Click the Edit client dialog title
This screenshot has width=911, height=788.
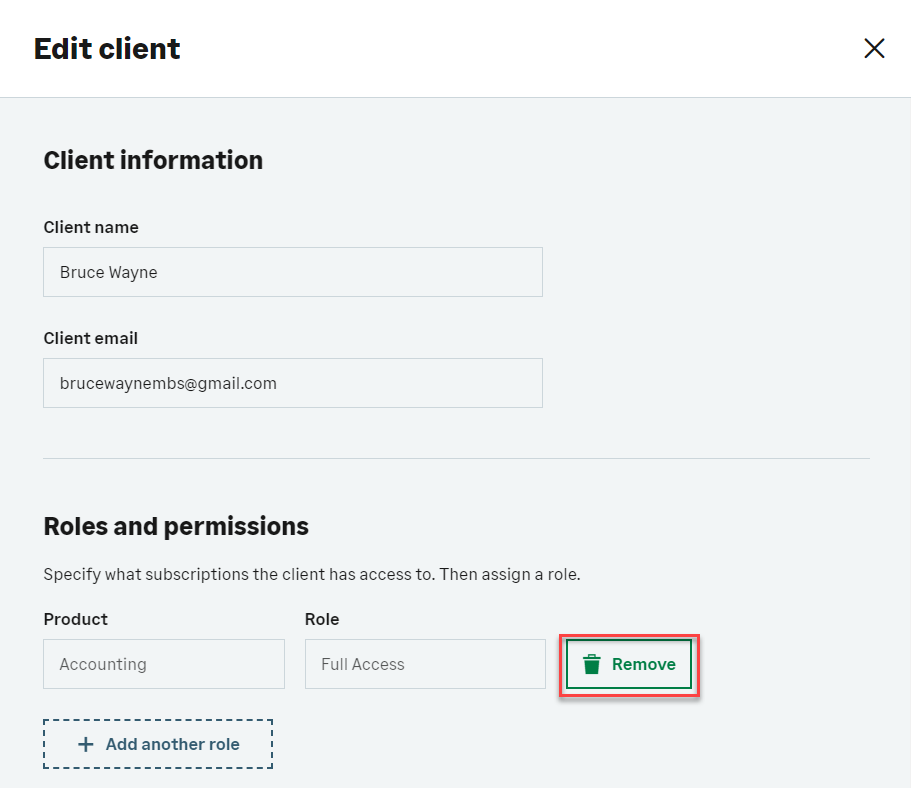click(107, 49)
